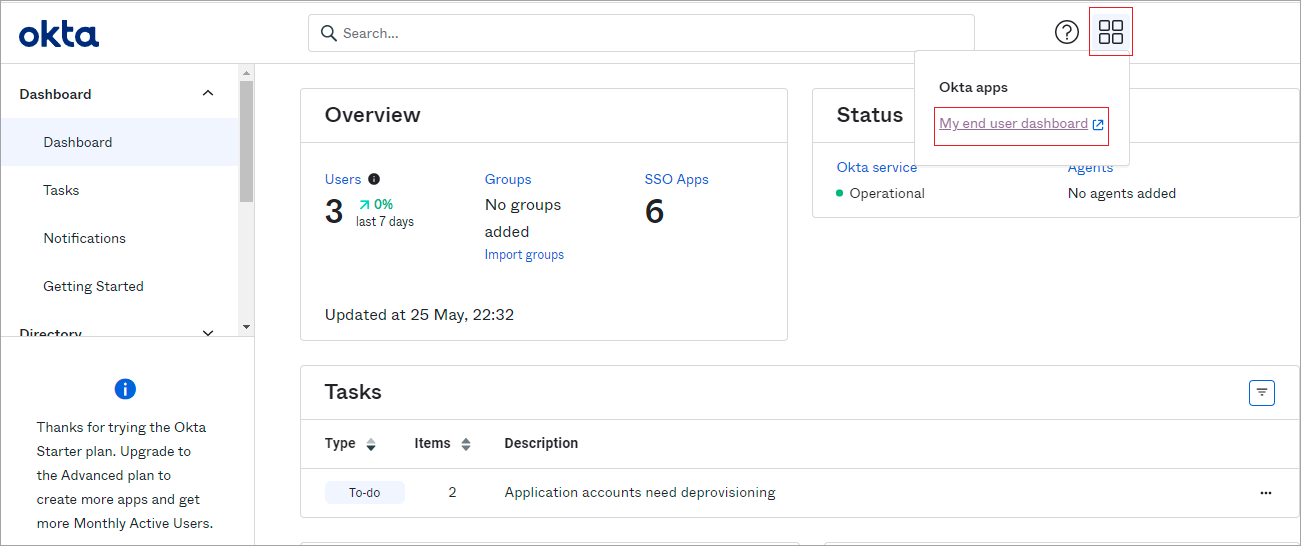
Task: Click the To-do badge in Tasks table
Action: tap(365, 492)
